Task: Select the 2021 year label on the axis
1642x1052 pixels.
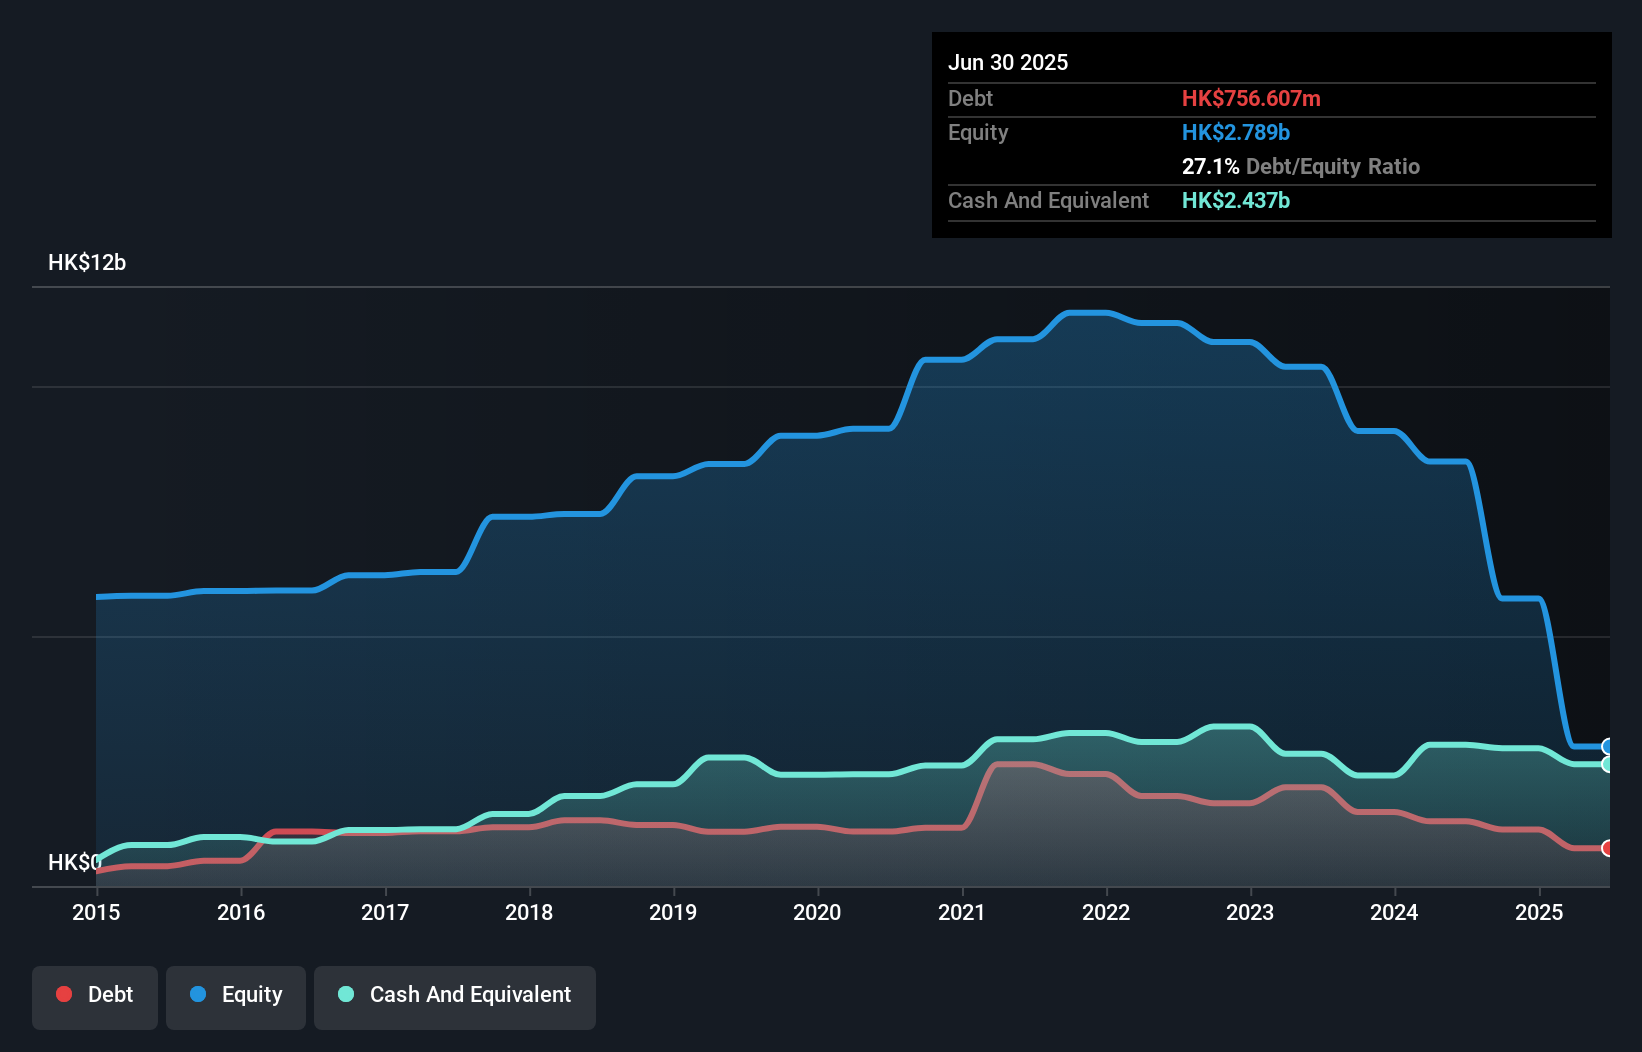Action: click(x=961, y=912)
